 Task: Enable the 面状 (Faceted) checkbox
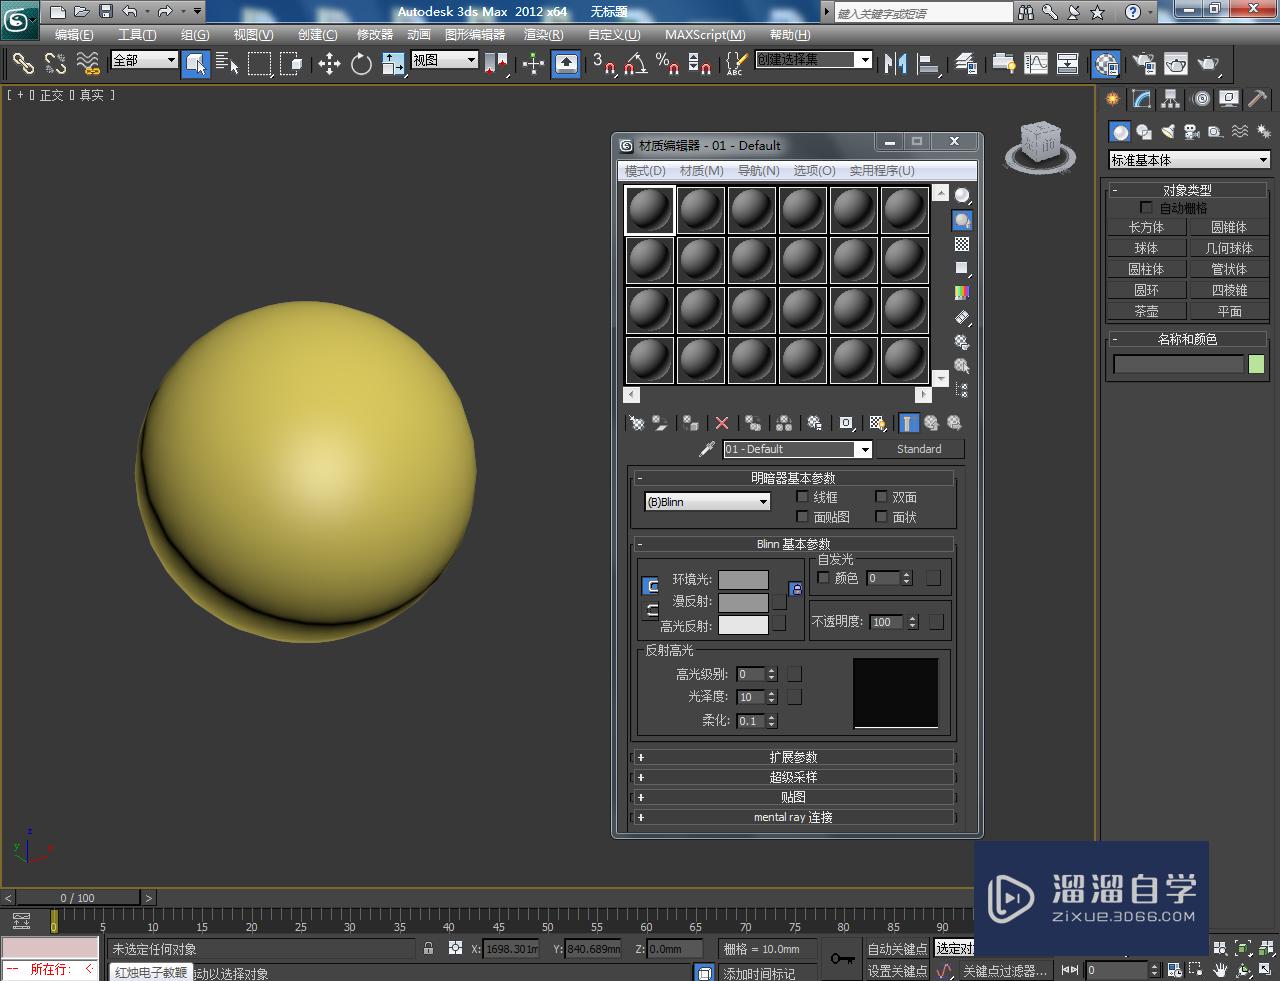pos(881,517)
